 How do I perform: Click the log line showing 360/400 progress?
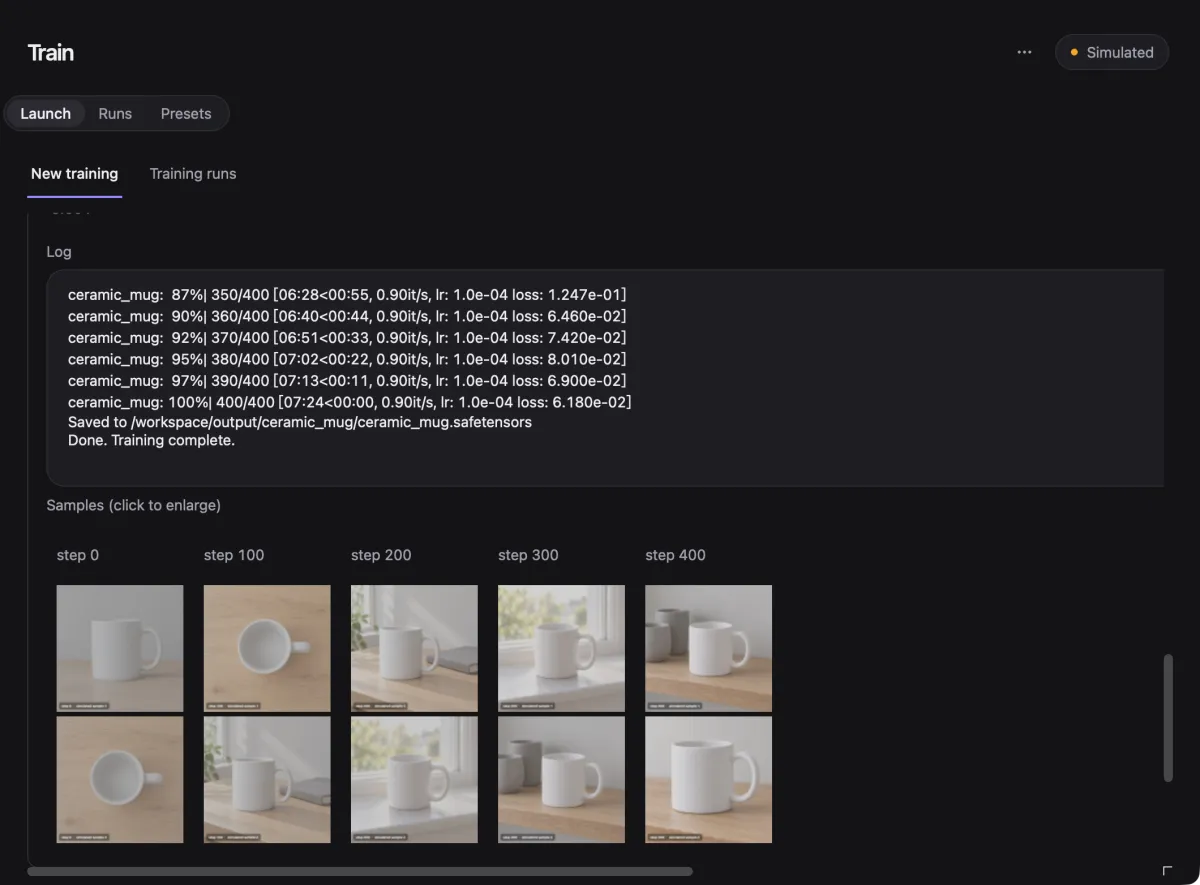tap(347, 316)
